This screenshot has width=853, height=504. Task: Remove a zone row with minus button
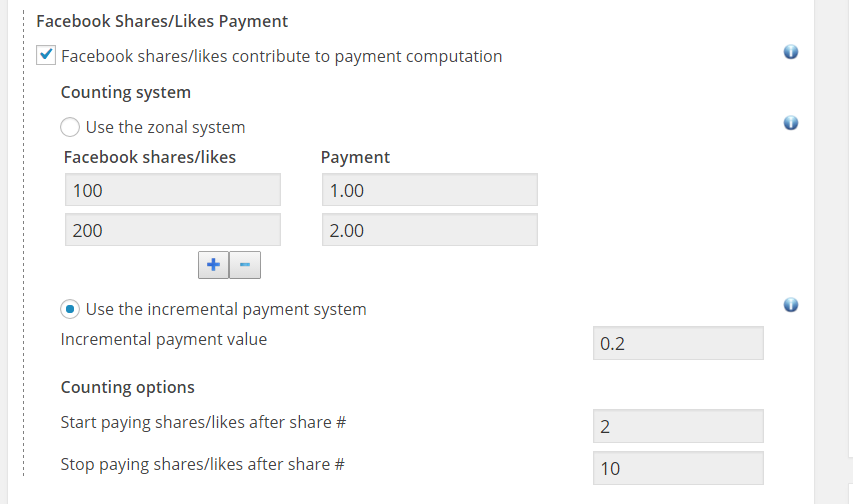click(245, 265)
